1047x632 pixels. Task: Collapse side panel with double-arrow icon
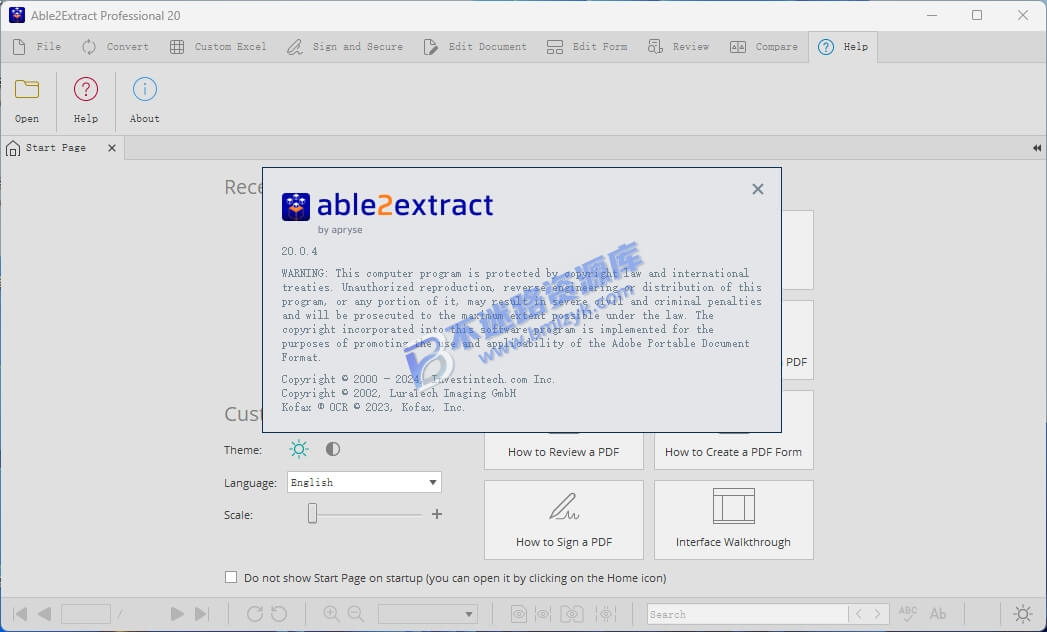(x=1036, y=148)
